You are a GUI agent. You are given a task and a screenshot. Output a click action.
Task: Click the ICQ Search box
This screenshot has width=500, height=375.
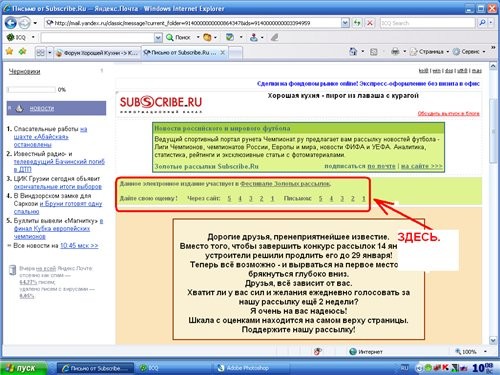point(427,23)
